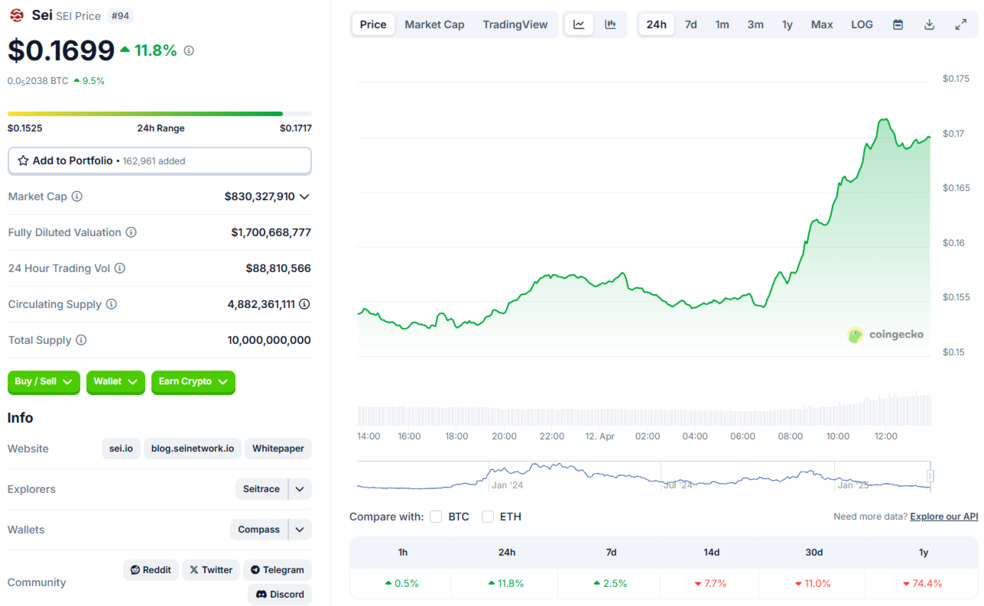The image size is (984, 606).
Task: Select Max time range
Action: pyautogui.click(x=821, y=24)
